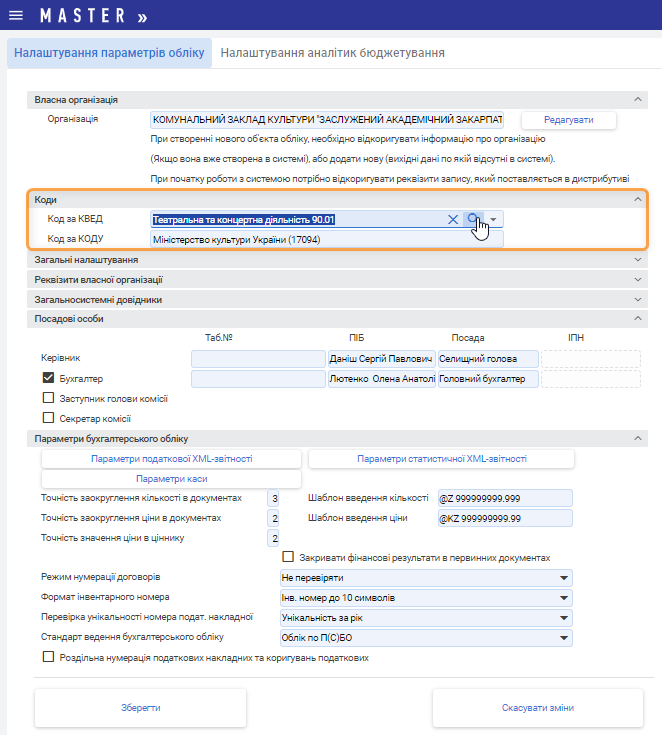The image size is (662, 735).
Task: Expand the Загальні налаштування section
Action: click(638, 260)
